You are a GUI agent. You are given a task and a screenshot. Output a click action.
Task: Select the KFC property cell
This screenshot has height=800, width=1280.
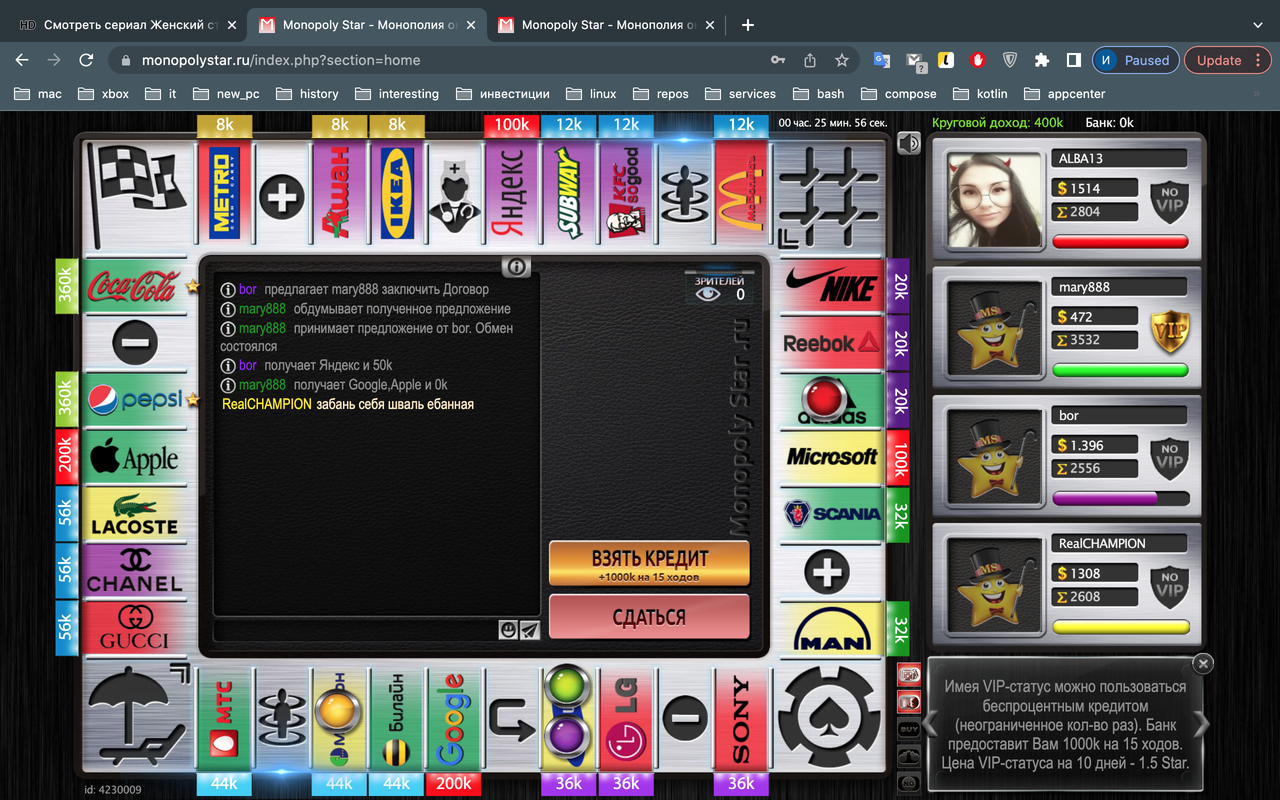point(626,194)
